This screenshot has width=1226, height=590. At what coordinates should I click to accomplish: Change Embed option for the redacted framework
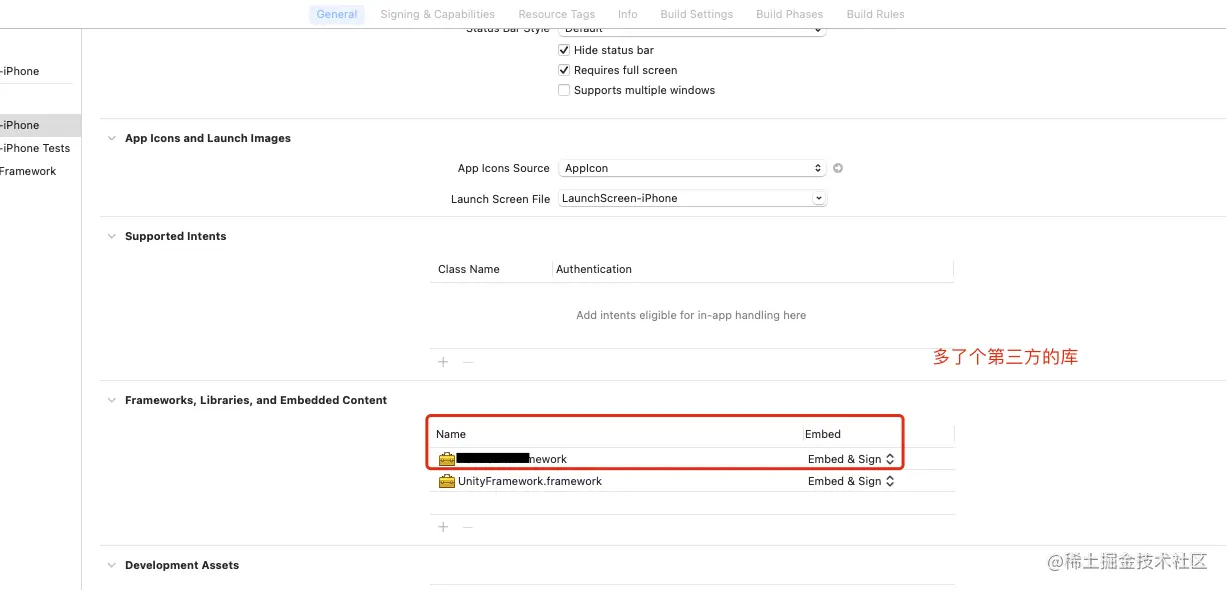point(851,459)
